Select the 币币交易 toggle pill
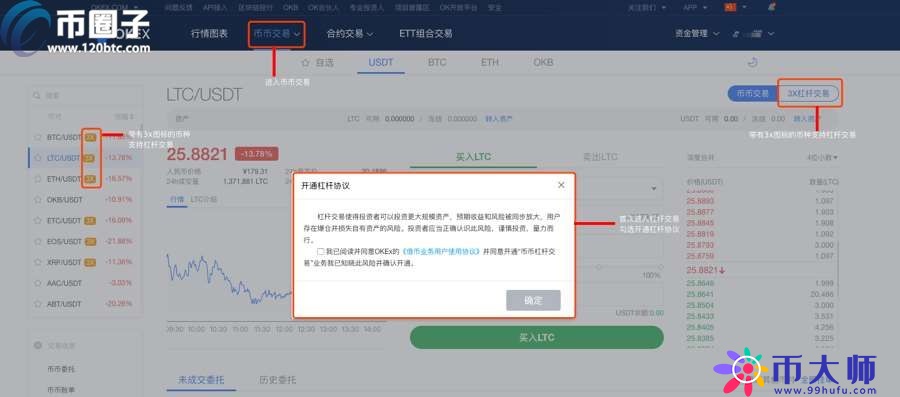The height and width of the screenshot is (397, 900). tap(752, 94)
